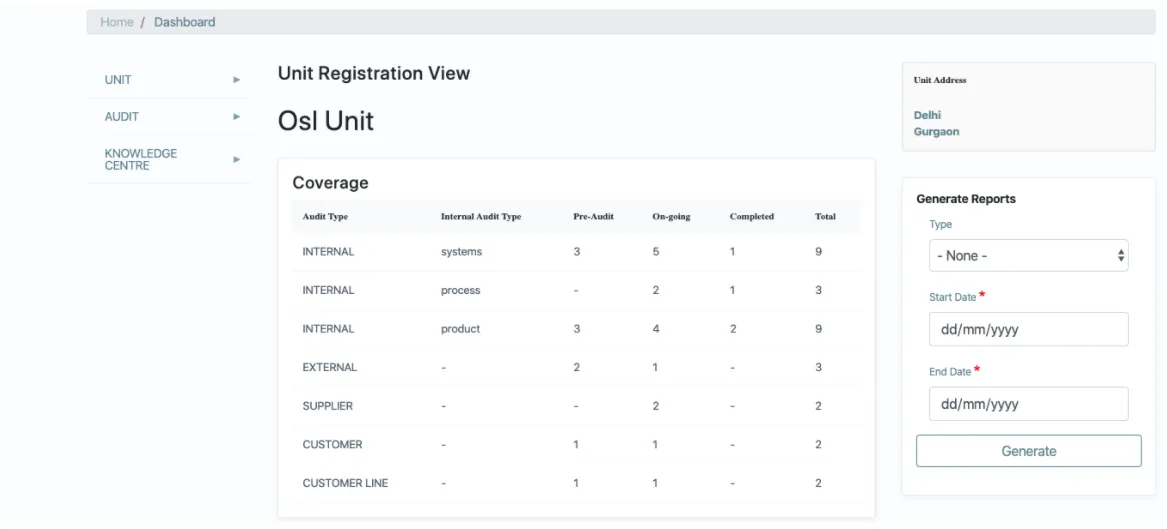Image resolution: width=1167 pixels, height=529 pixels.
Task: Click the End Date input field
Action: click(x=1029, y=404)
